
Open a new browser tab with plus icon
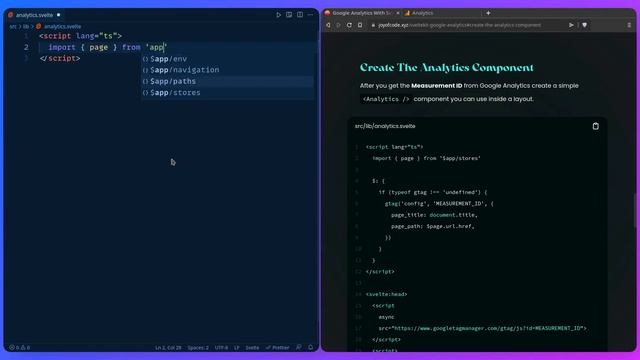coord(488,13)
